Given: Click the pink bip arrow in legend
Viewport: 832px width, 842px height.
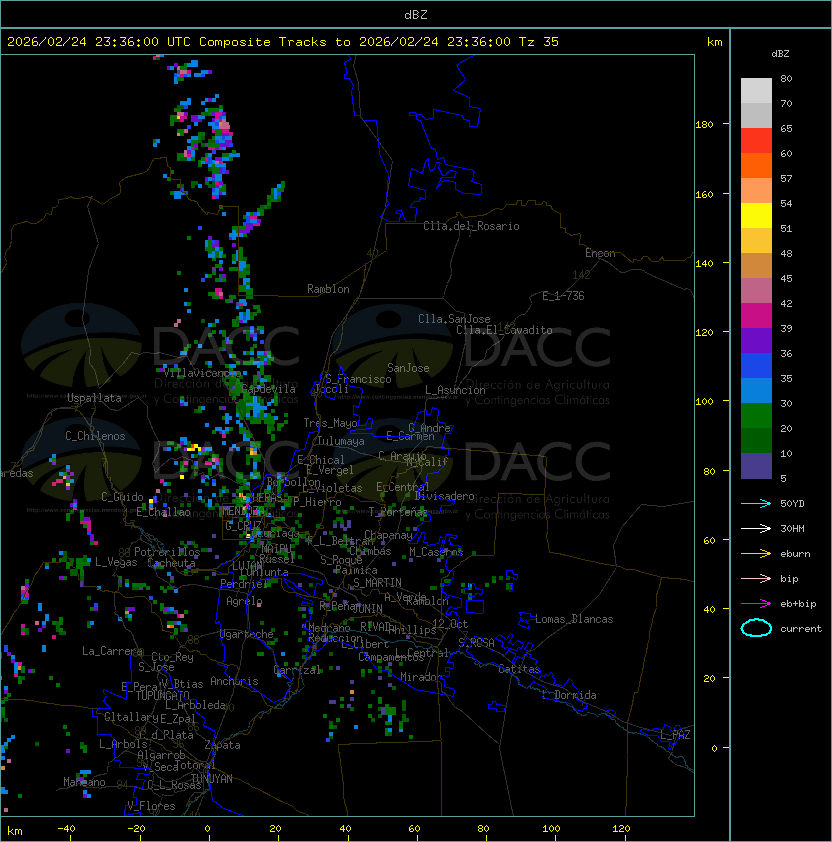Looking at the screenshot, I should pos(756,578).
